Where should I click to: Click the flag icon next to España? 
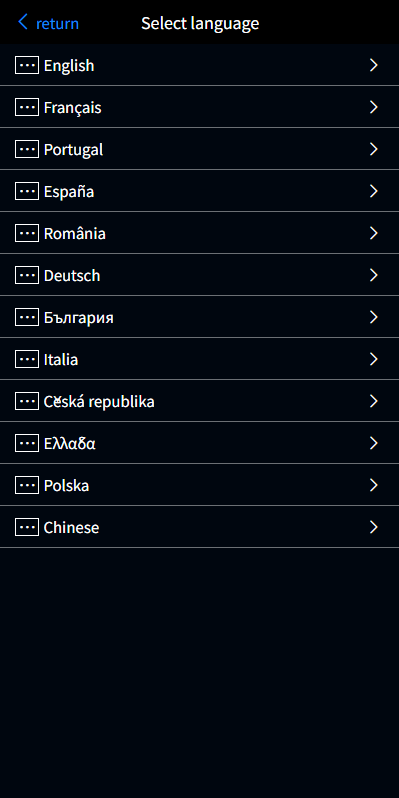pyautogui.click(x=27, y=191)
